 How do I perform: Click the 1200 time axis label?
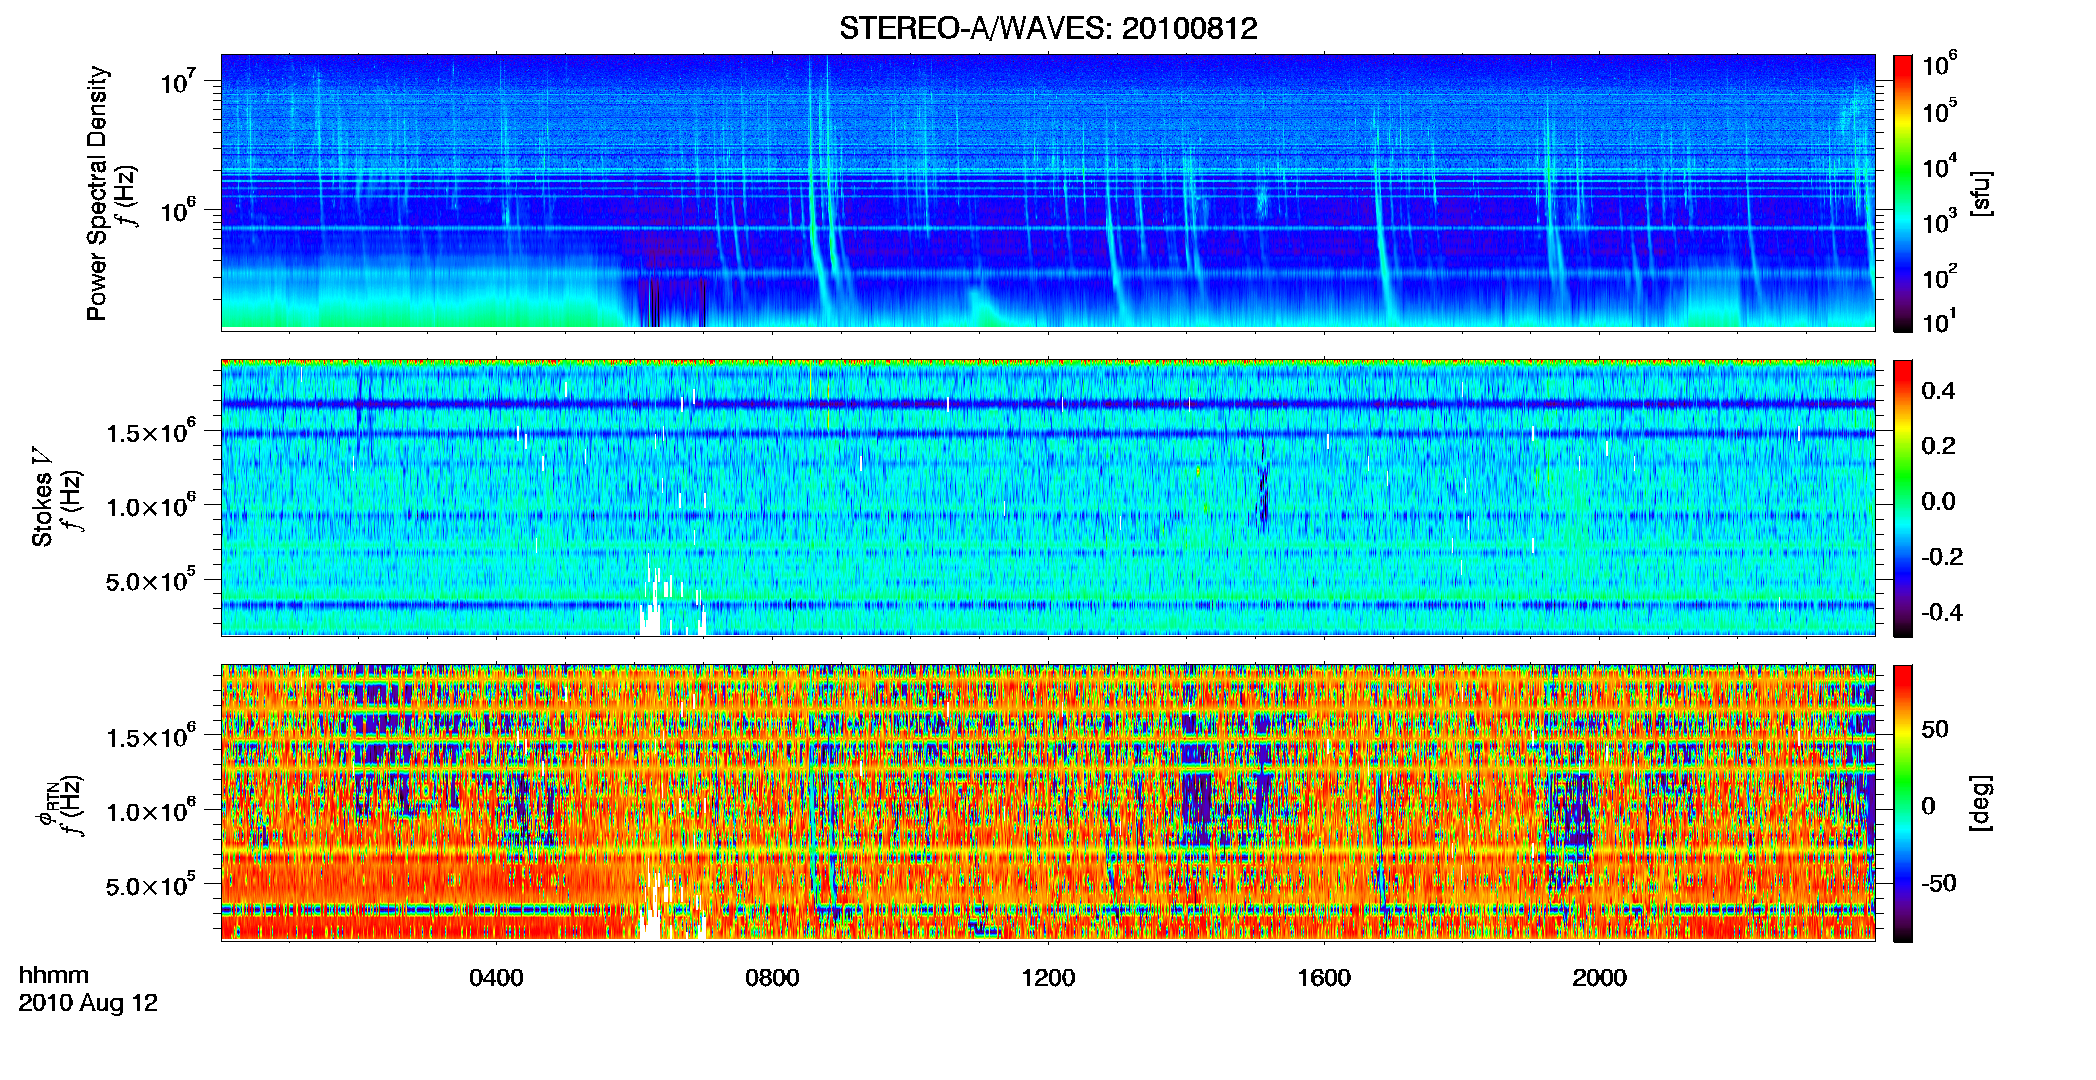click(x=1048, y=978)
